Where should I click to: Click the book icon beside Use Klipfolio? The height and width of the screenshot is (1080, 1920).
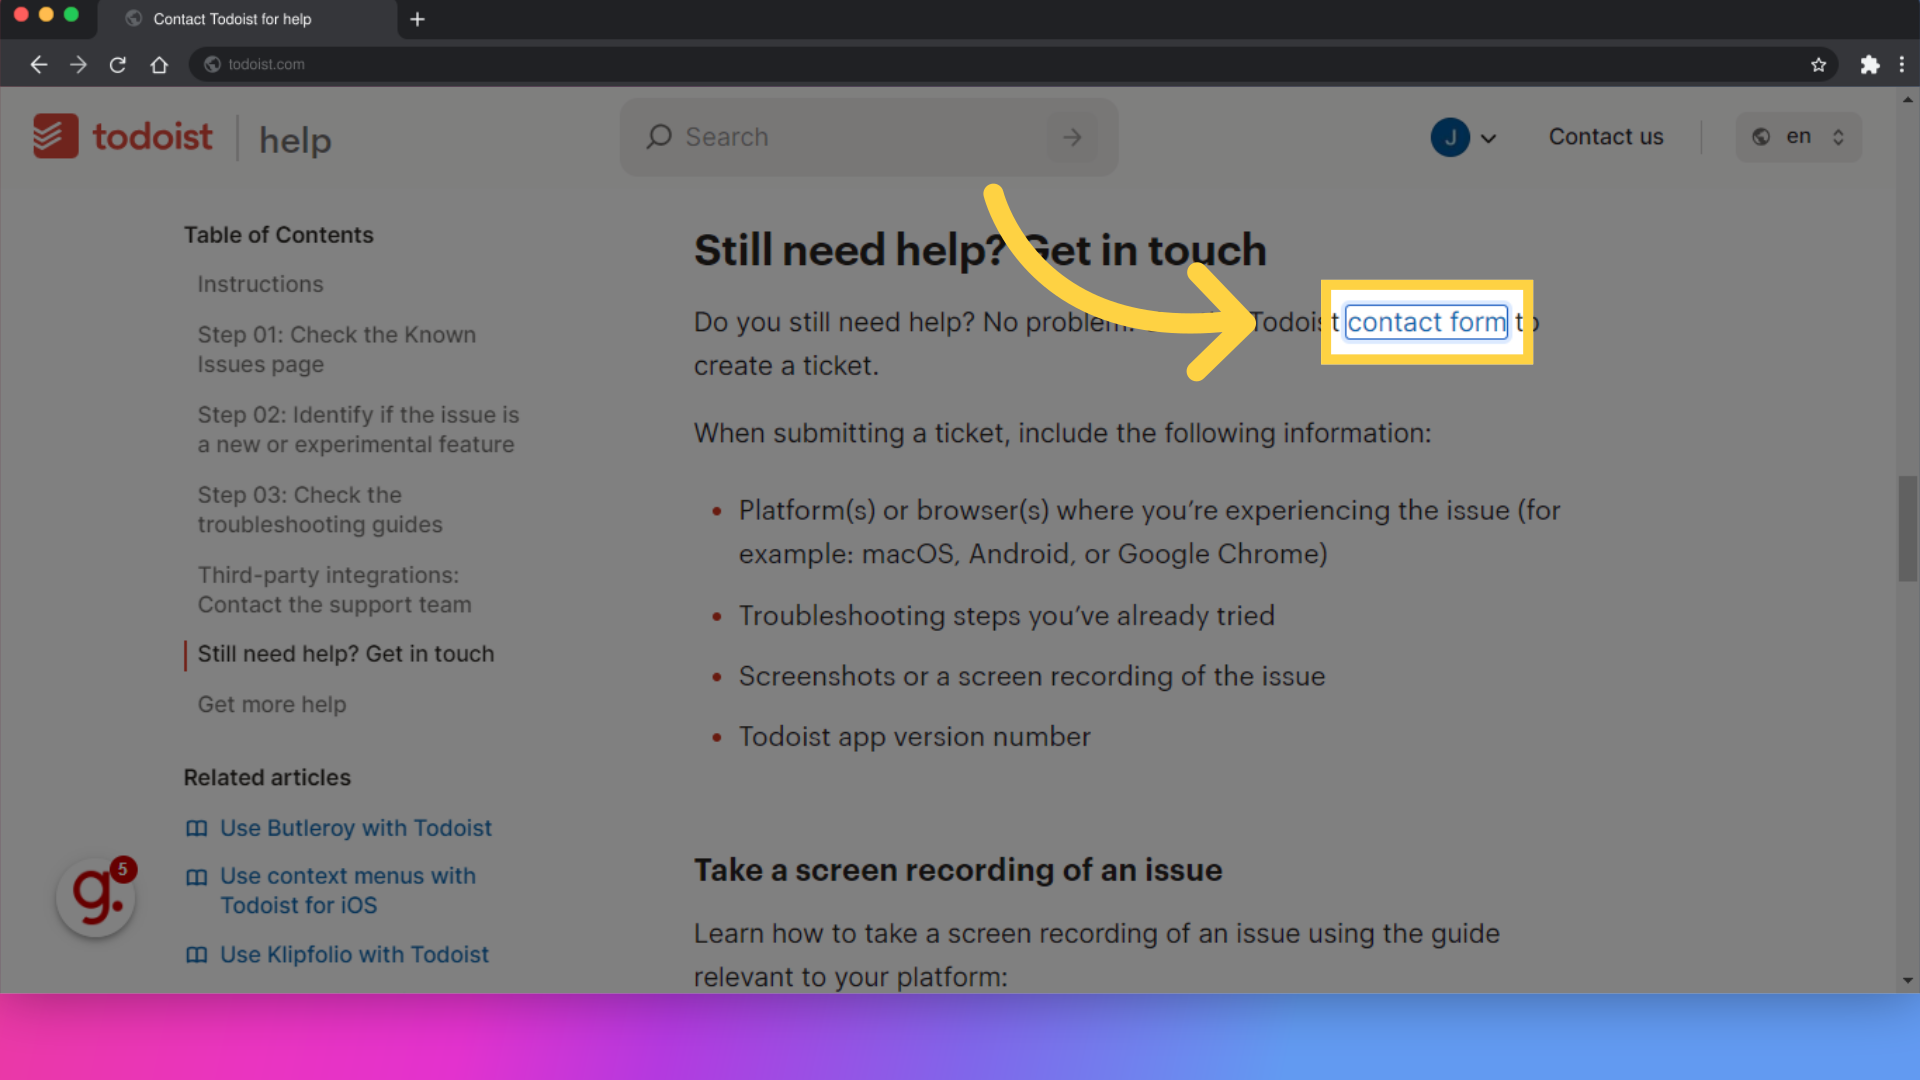197,955
